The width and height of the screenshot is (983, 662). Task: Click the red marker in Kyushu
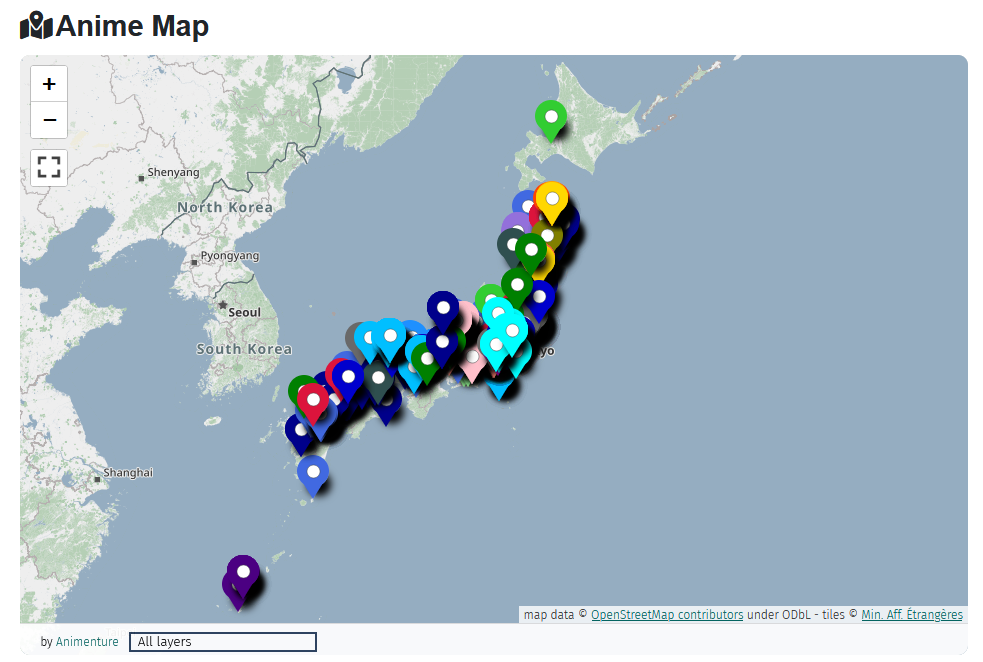pos(313,400)
